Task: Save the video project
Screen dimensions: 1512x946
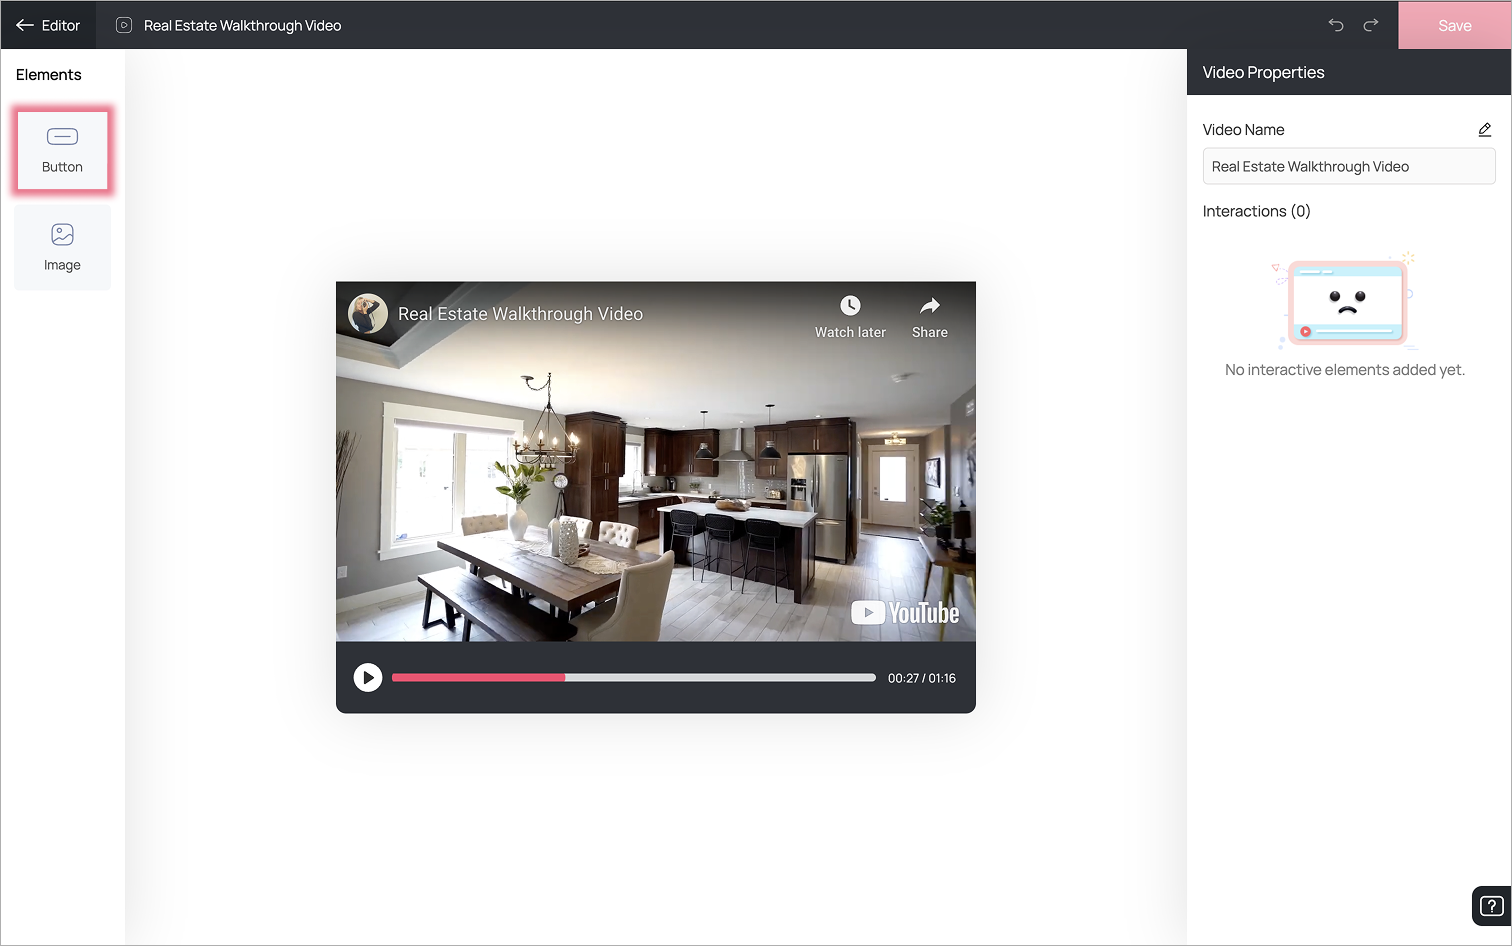Action: 1455,25
